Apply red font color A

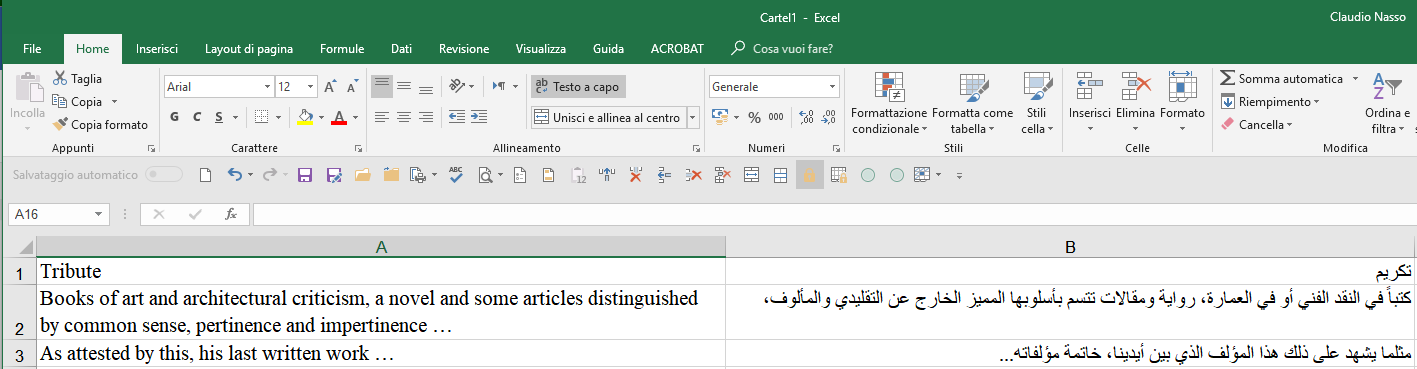(338, 117)
